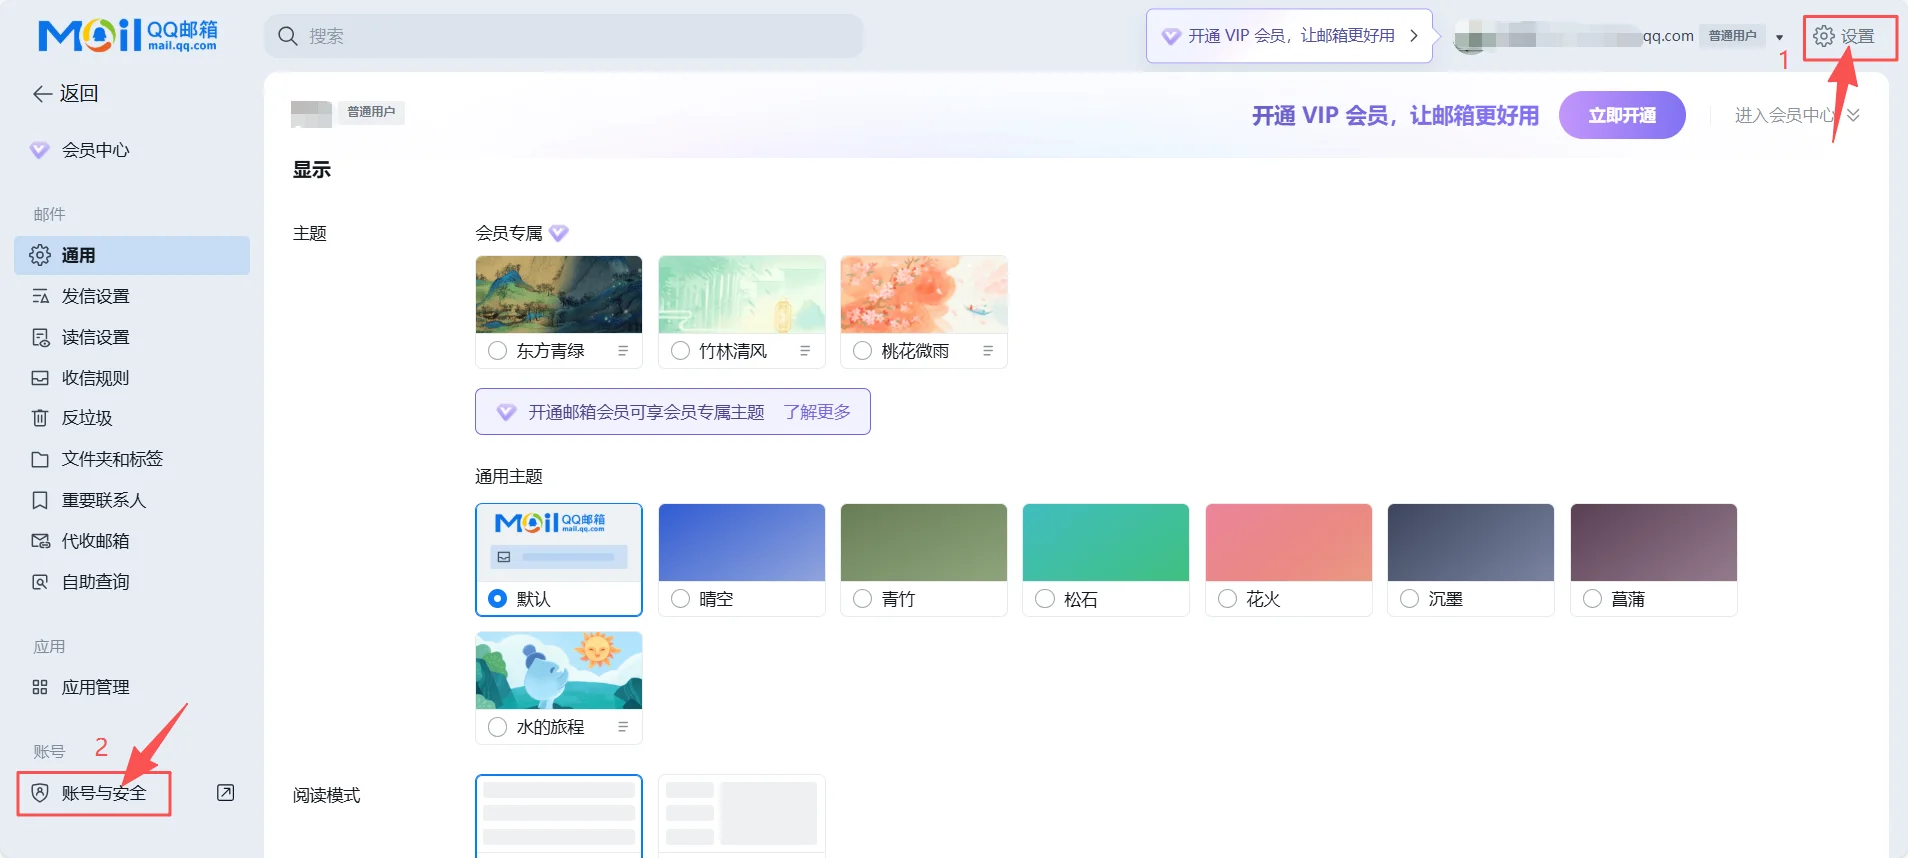Click details icon on 桃花微雨 theme
Viewport: 1908px width, 858px height.
tap(988, 351)
